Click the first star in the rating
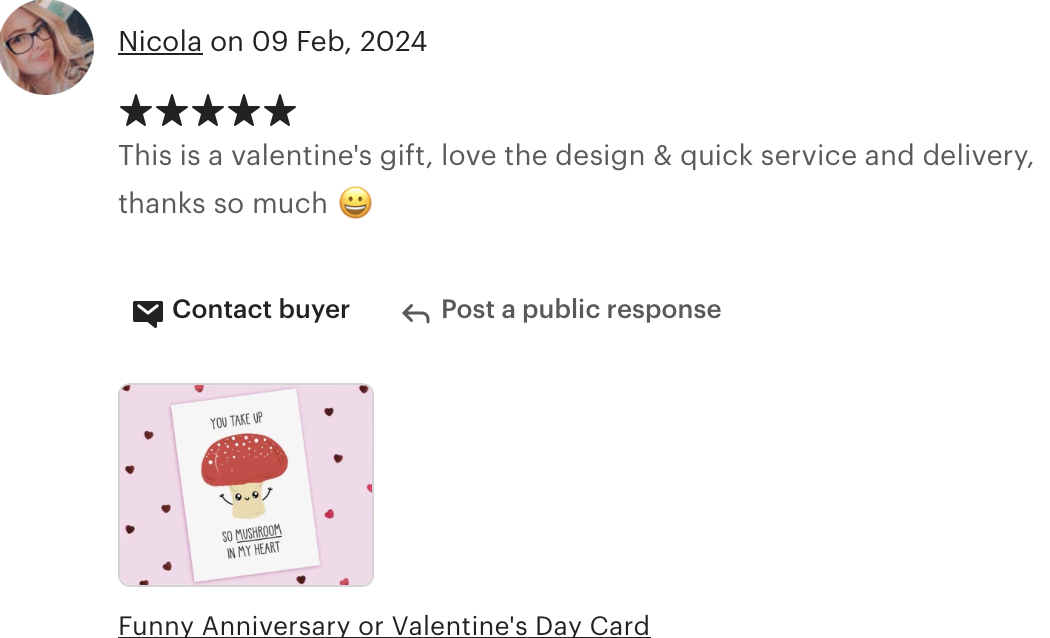This screenshot has width=1050, height=638. pyautogui.click(x=137, y=110)
